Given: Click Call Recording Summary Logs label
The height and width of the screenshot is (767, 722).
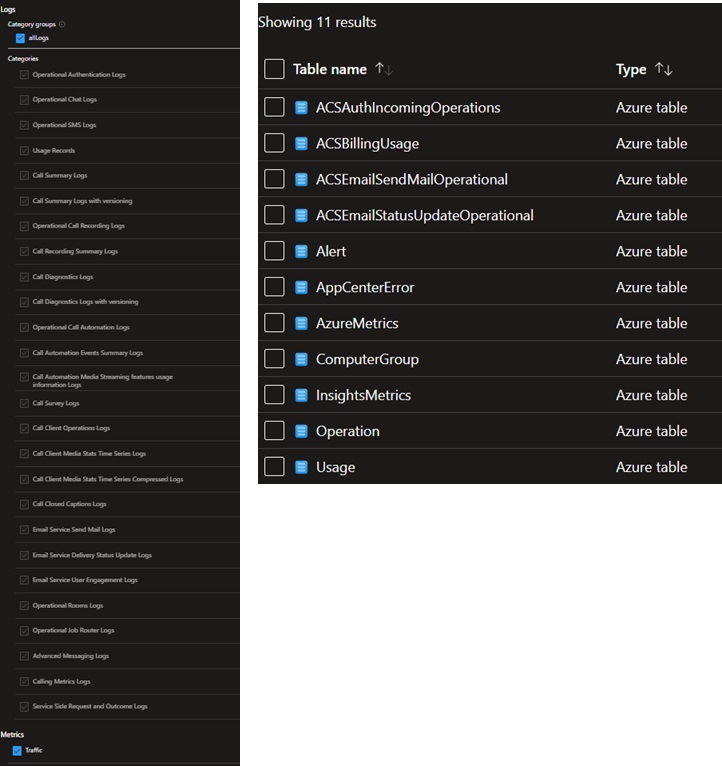Looking at the screenshot, I should 75,251.
